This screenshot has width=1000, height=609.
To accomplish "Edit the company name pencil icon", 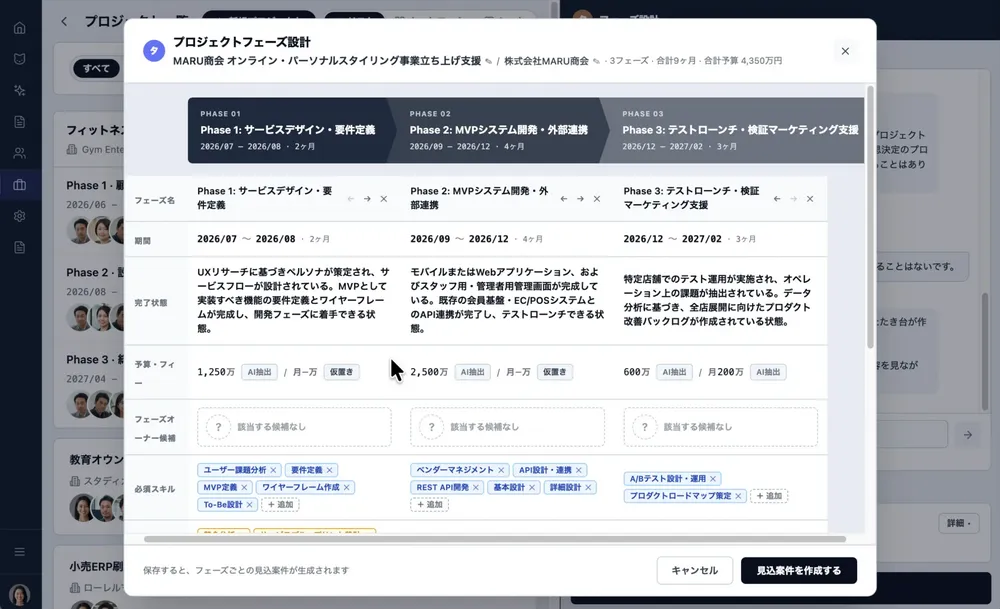I will click(596, 61).
